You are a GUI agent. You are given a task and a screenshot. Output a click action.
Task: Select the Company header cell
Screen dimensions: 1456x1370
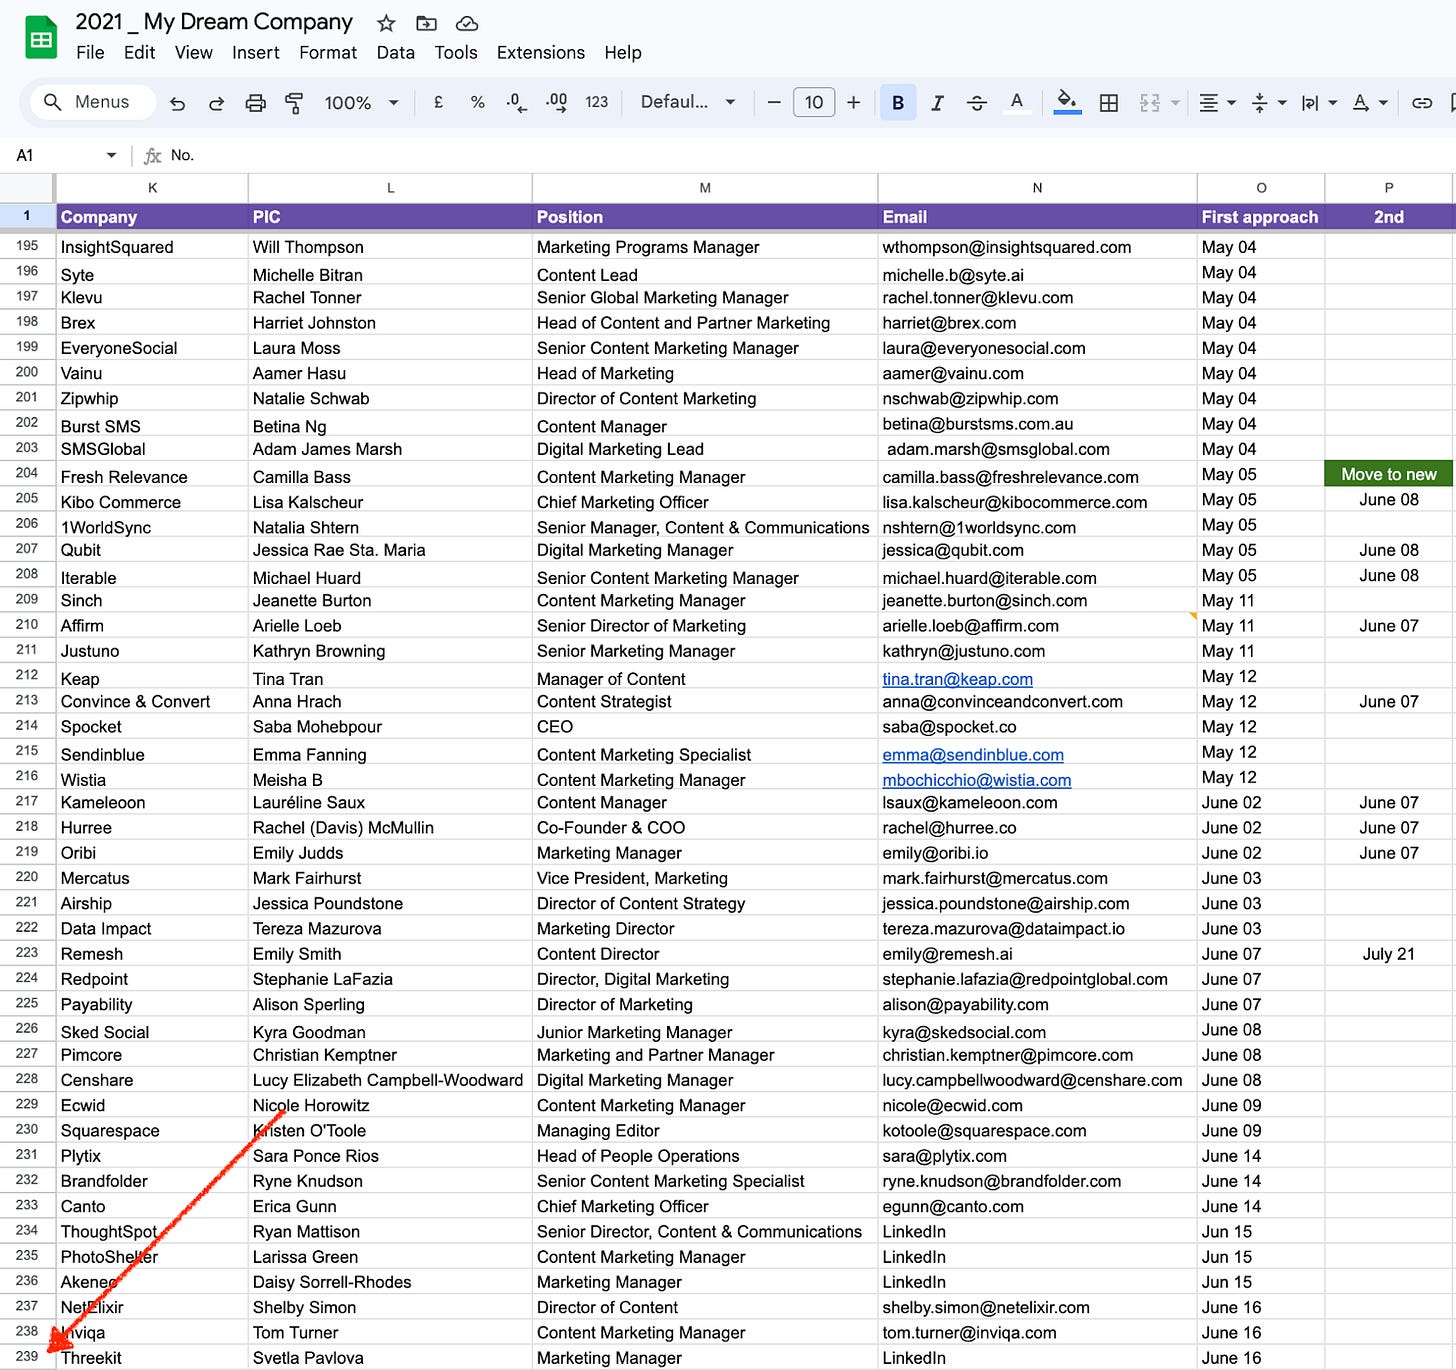[152, 217]
